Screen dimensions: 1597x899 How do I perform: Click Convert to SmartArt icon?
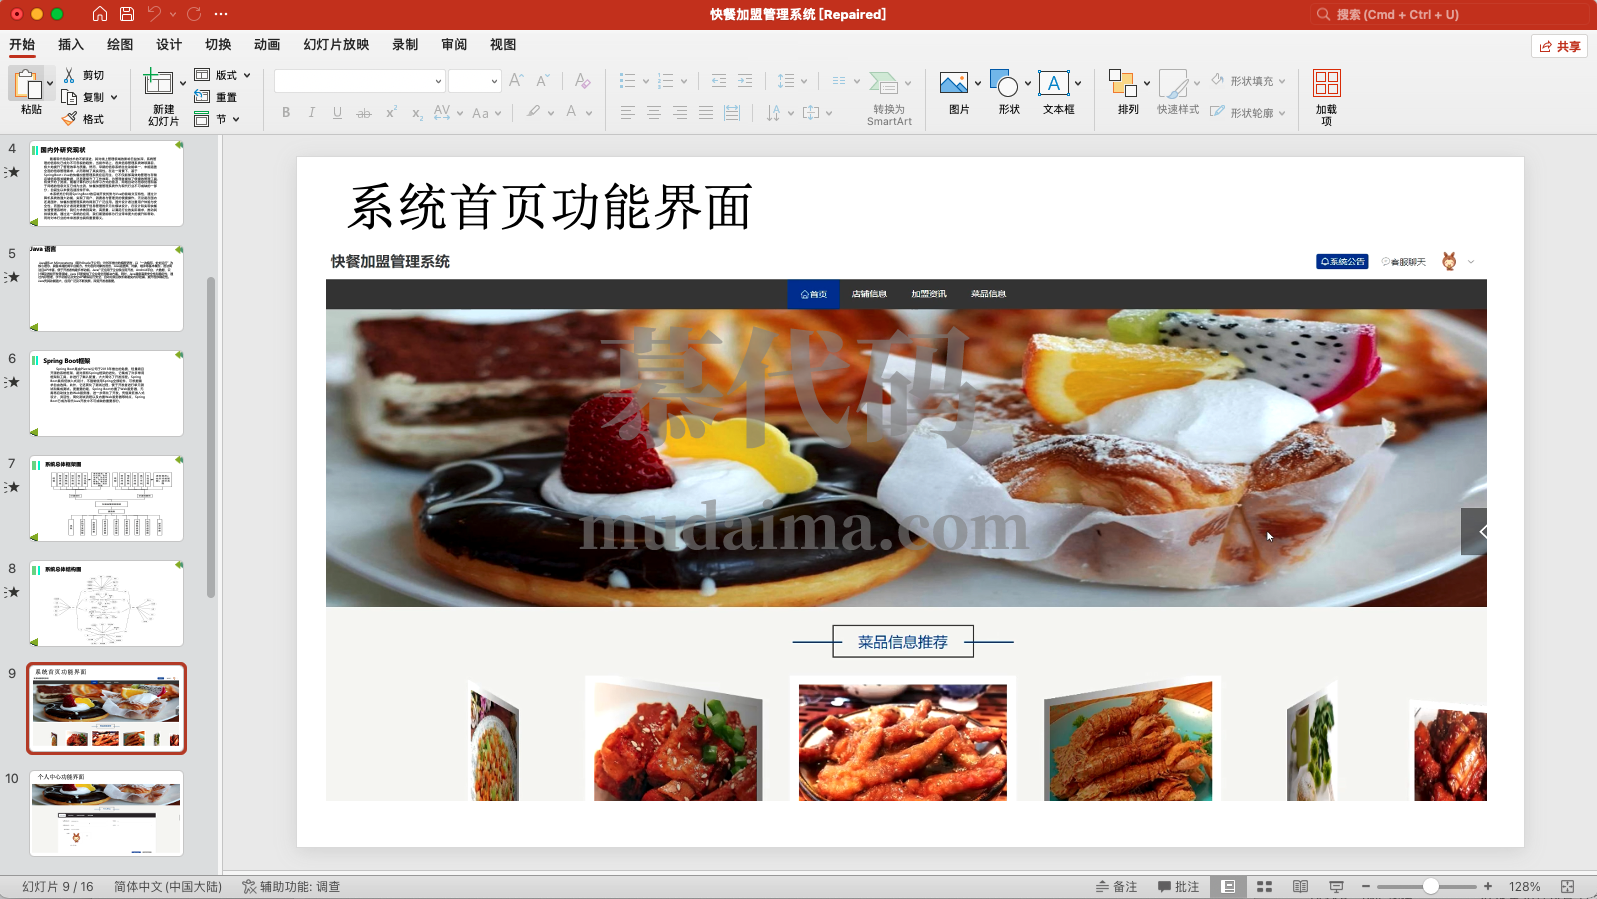coord(883,82)
